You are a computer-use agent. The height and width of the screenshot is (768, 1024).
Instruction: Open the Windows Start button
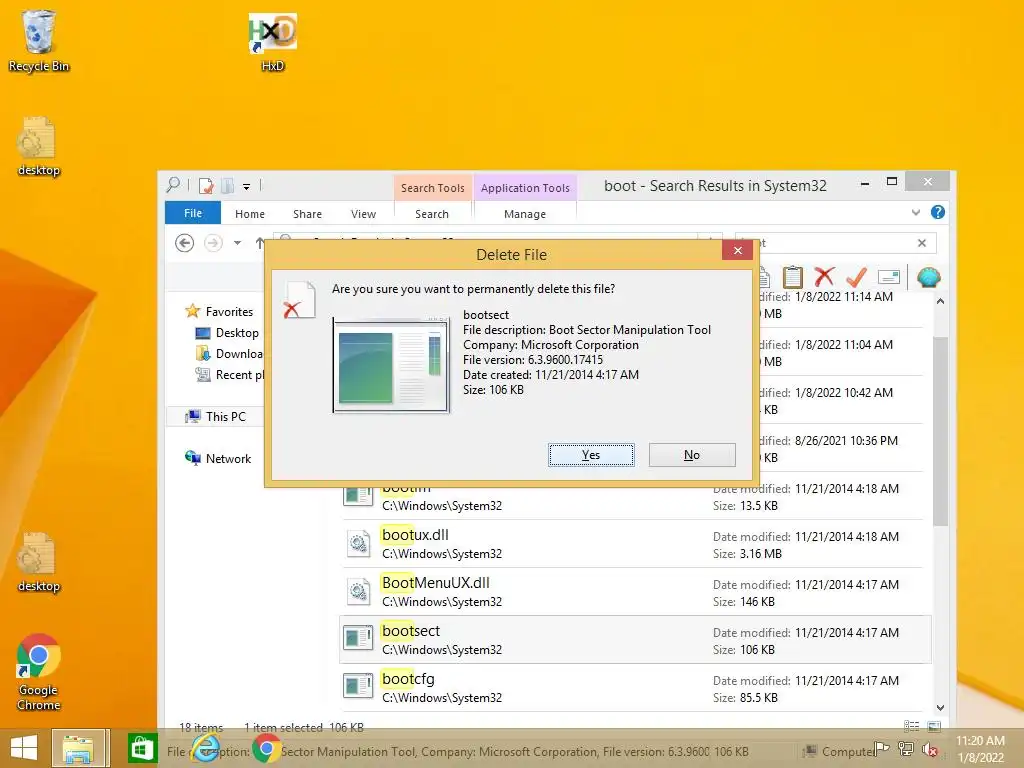[x=24, y=748]
